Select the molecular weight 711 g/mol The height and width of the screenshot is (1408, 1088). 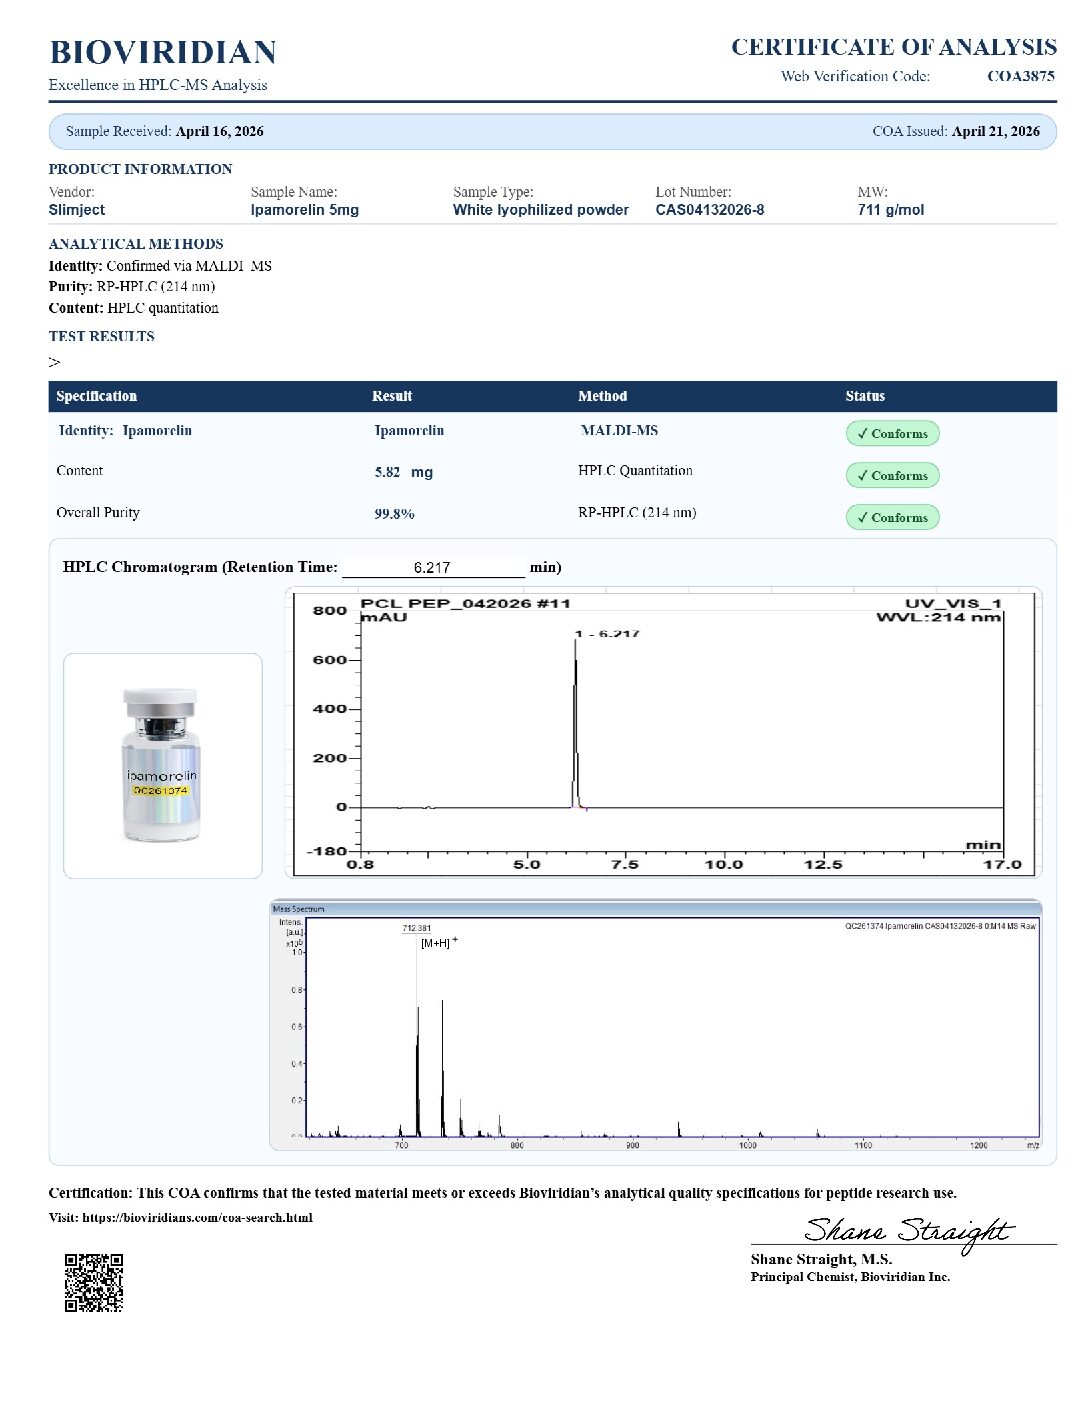coord(891,210)
